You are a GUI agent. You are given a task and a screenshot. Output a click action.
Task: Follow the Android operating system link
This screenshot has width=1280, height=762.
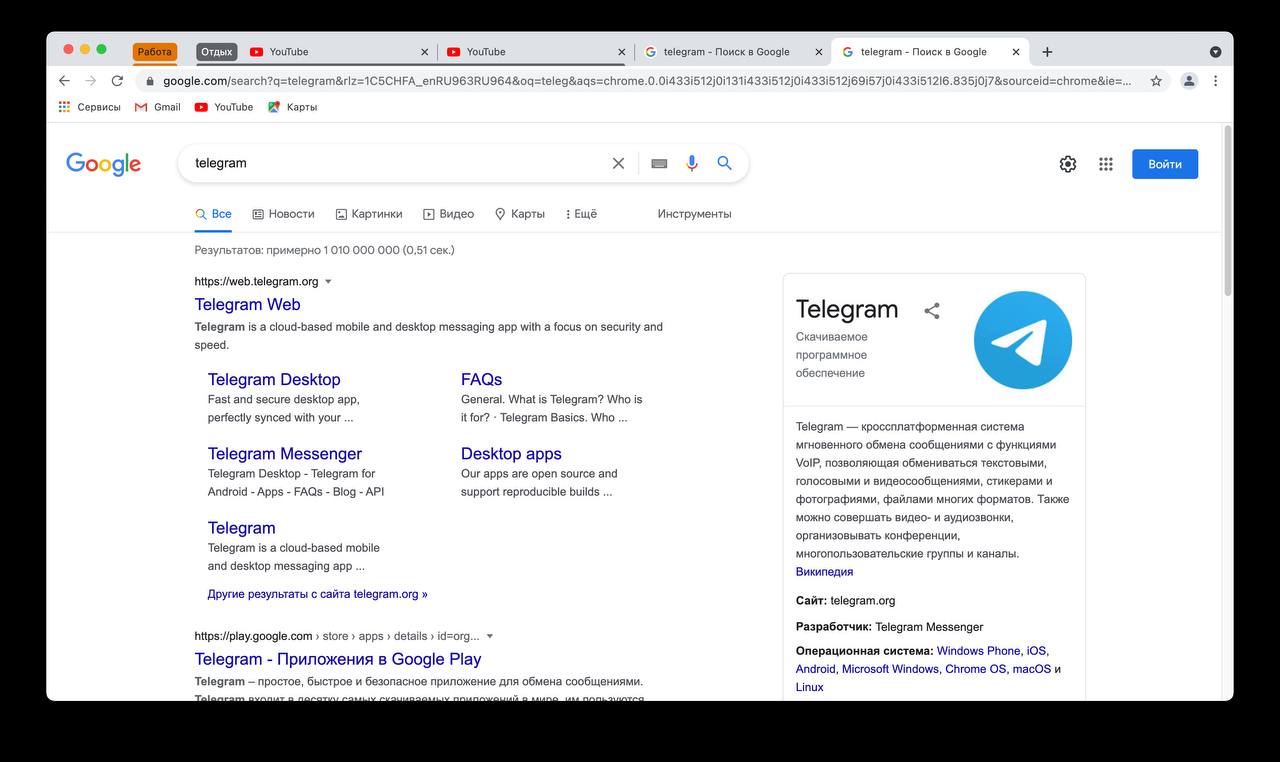816,669
